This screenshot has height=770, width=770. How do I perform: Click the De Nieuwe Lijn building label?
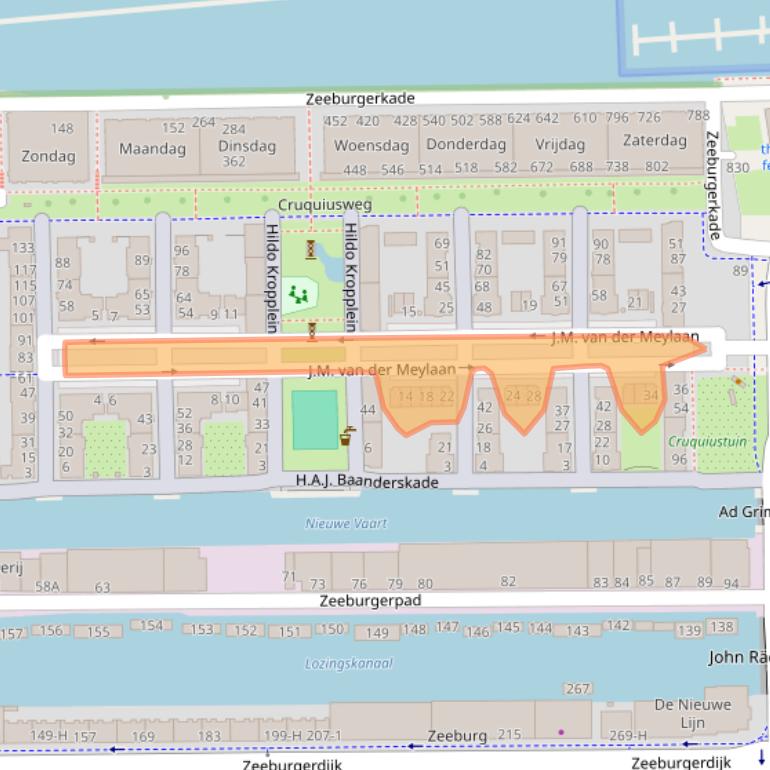pos(692,713)
